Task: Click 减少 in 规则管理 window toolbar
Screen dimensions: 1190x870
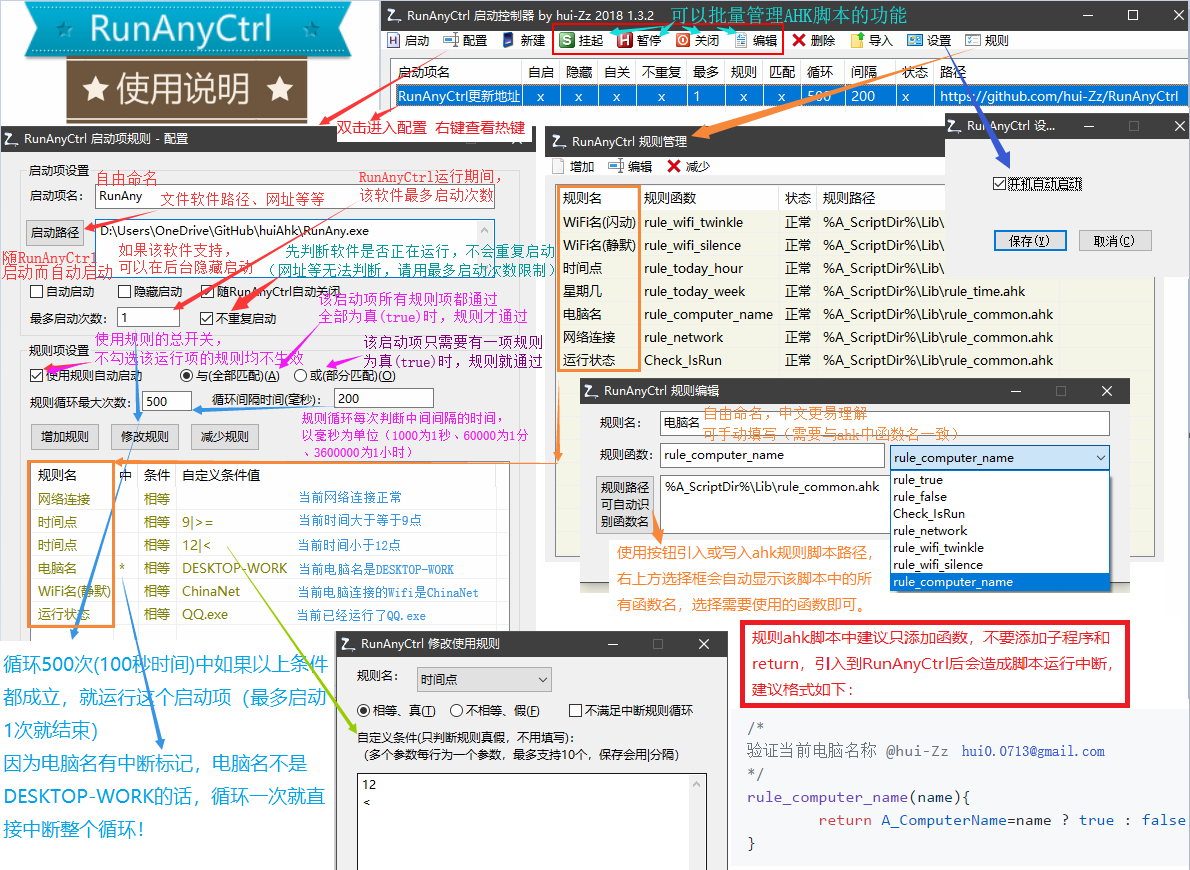Action: 688,166
